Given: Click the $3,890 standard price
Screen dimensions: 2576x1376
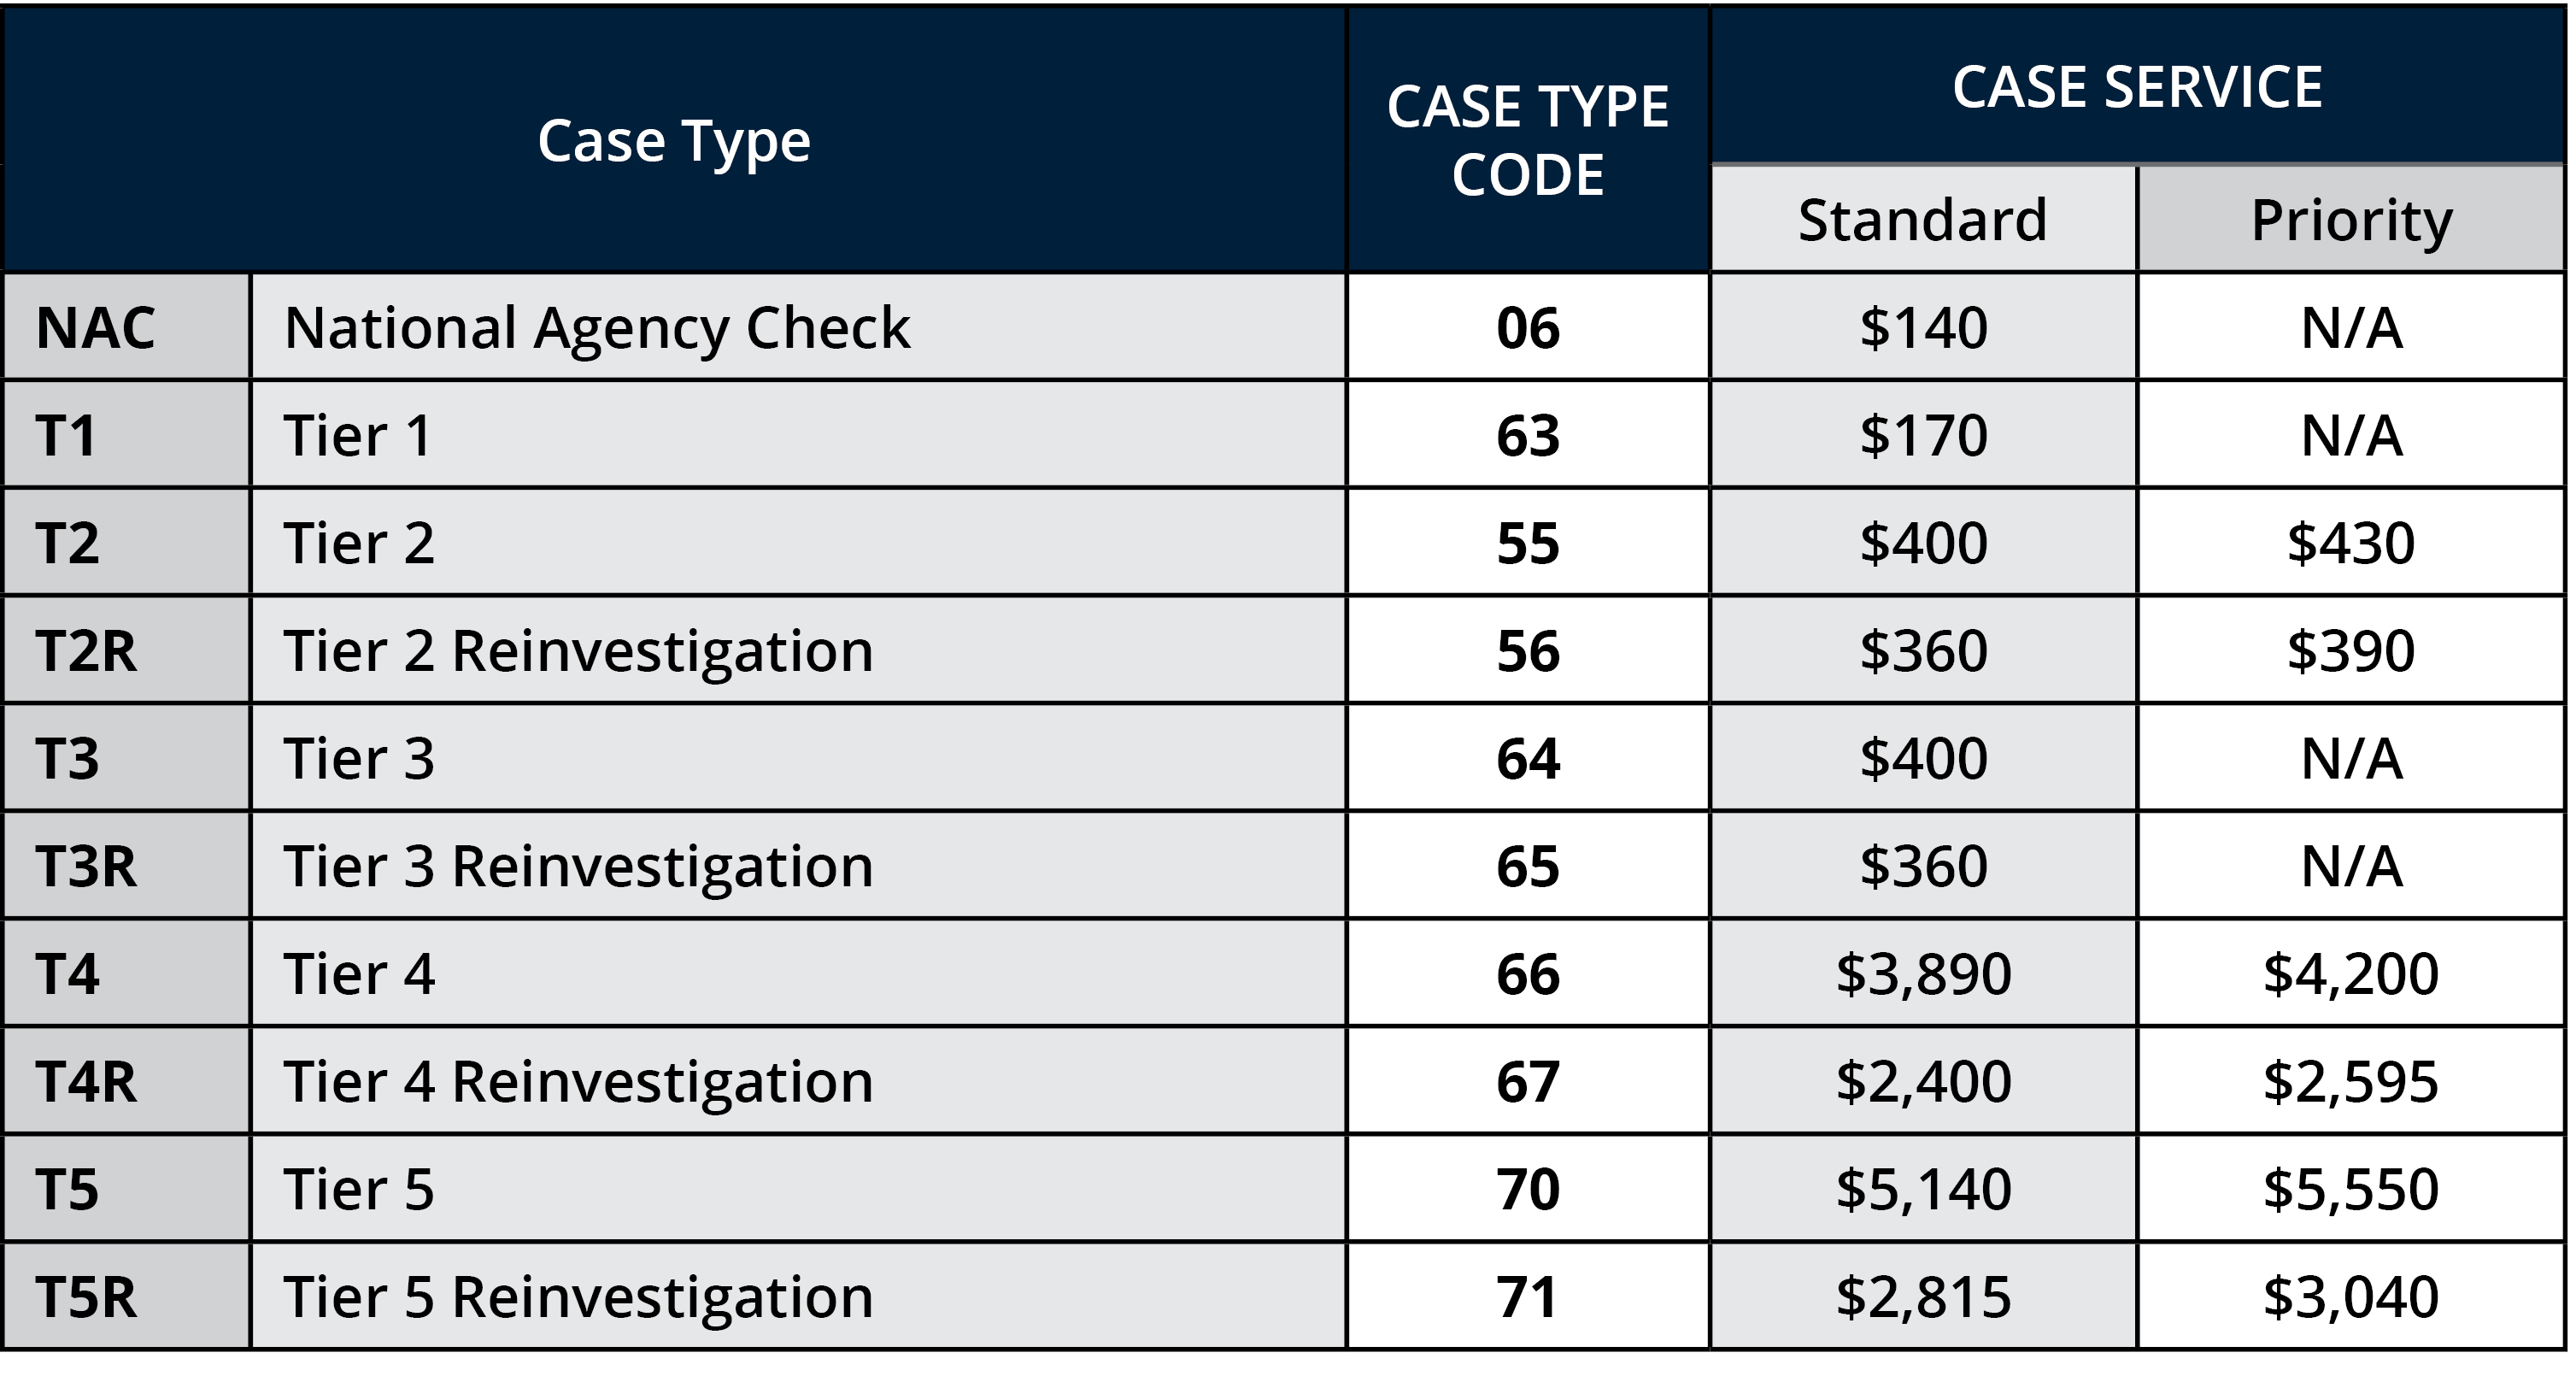Looking at the screenshot, I should pos(1922,973).
